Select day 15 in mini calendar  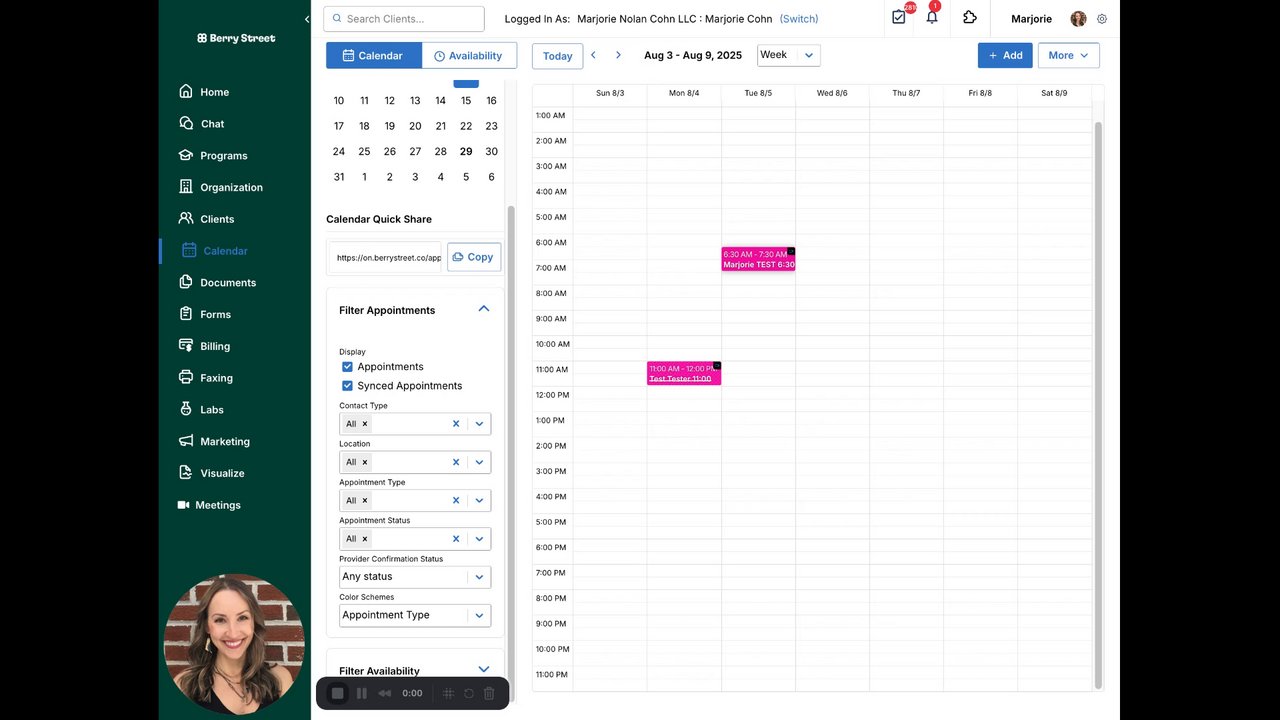tap(466, 101)
